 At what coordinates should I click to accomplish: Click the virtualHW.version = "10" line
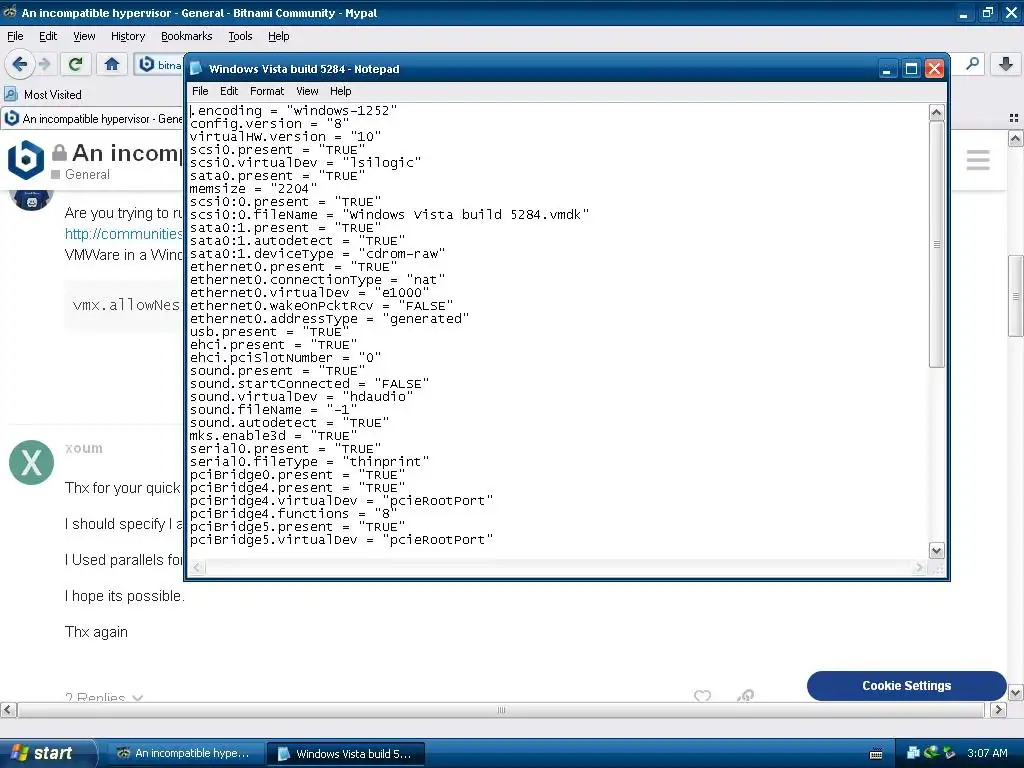pos(285,136)
